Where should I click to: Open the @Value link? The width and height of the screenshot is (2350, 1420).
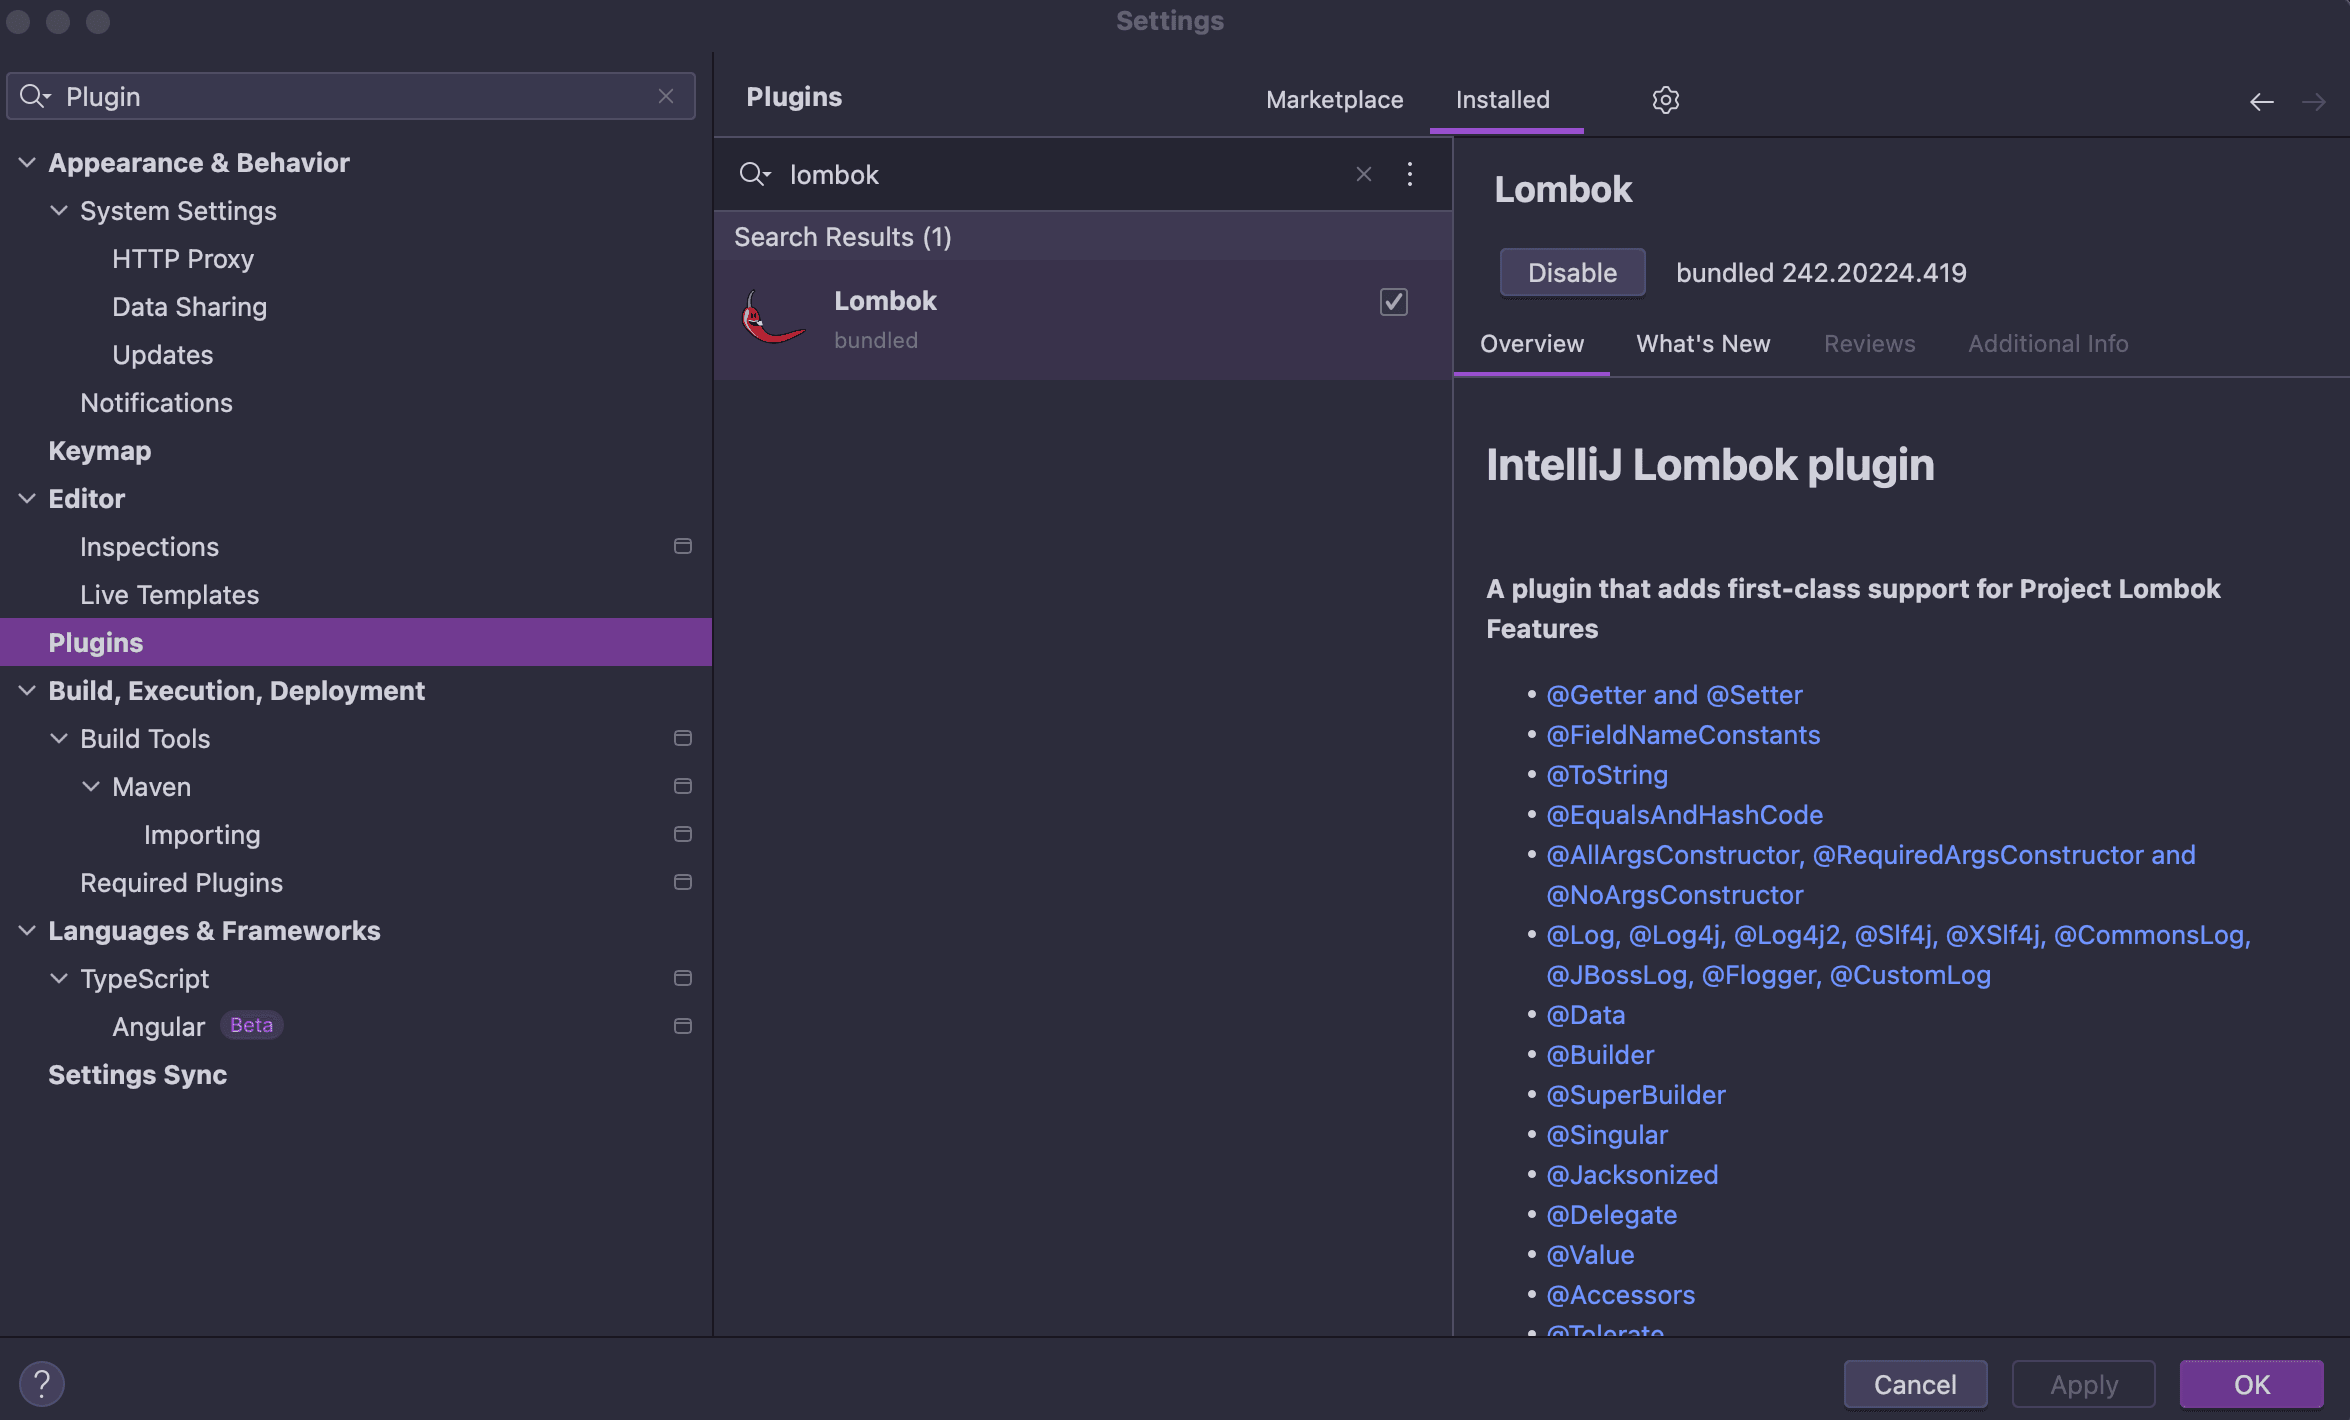click(x=1590, y=1254)
